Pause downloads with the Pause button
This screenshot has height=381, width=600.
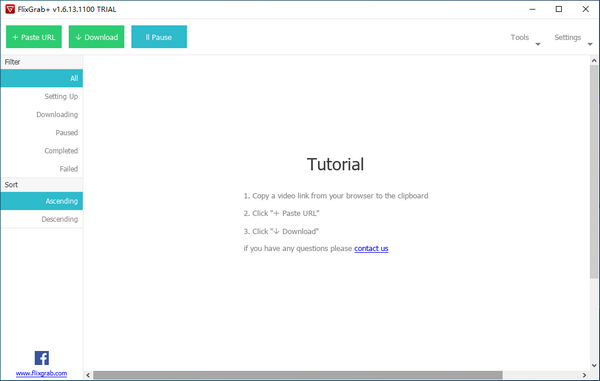click(x=159, y=37)
